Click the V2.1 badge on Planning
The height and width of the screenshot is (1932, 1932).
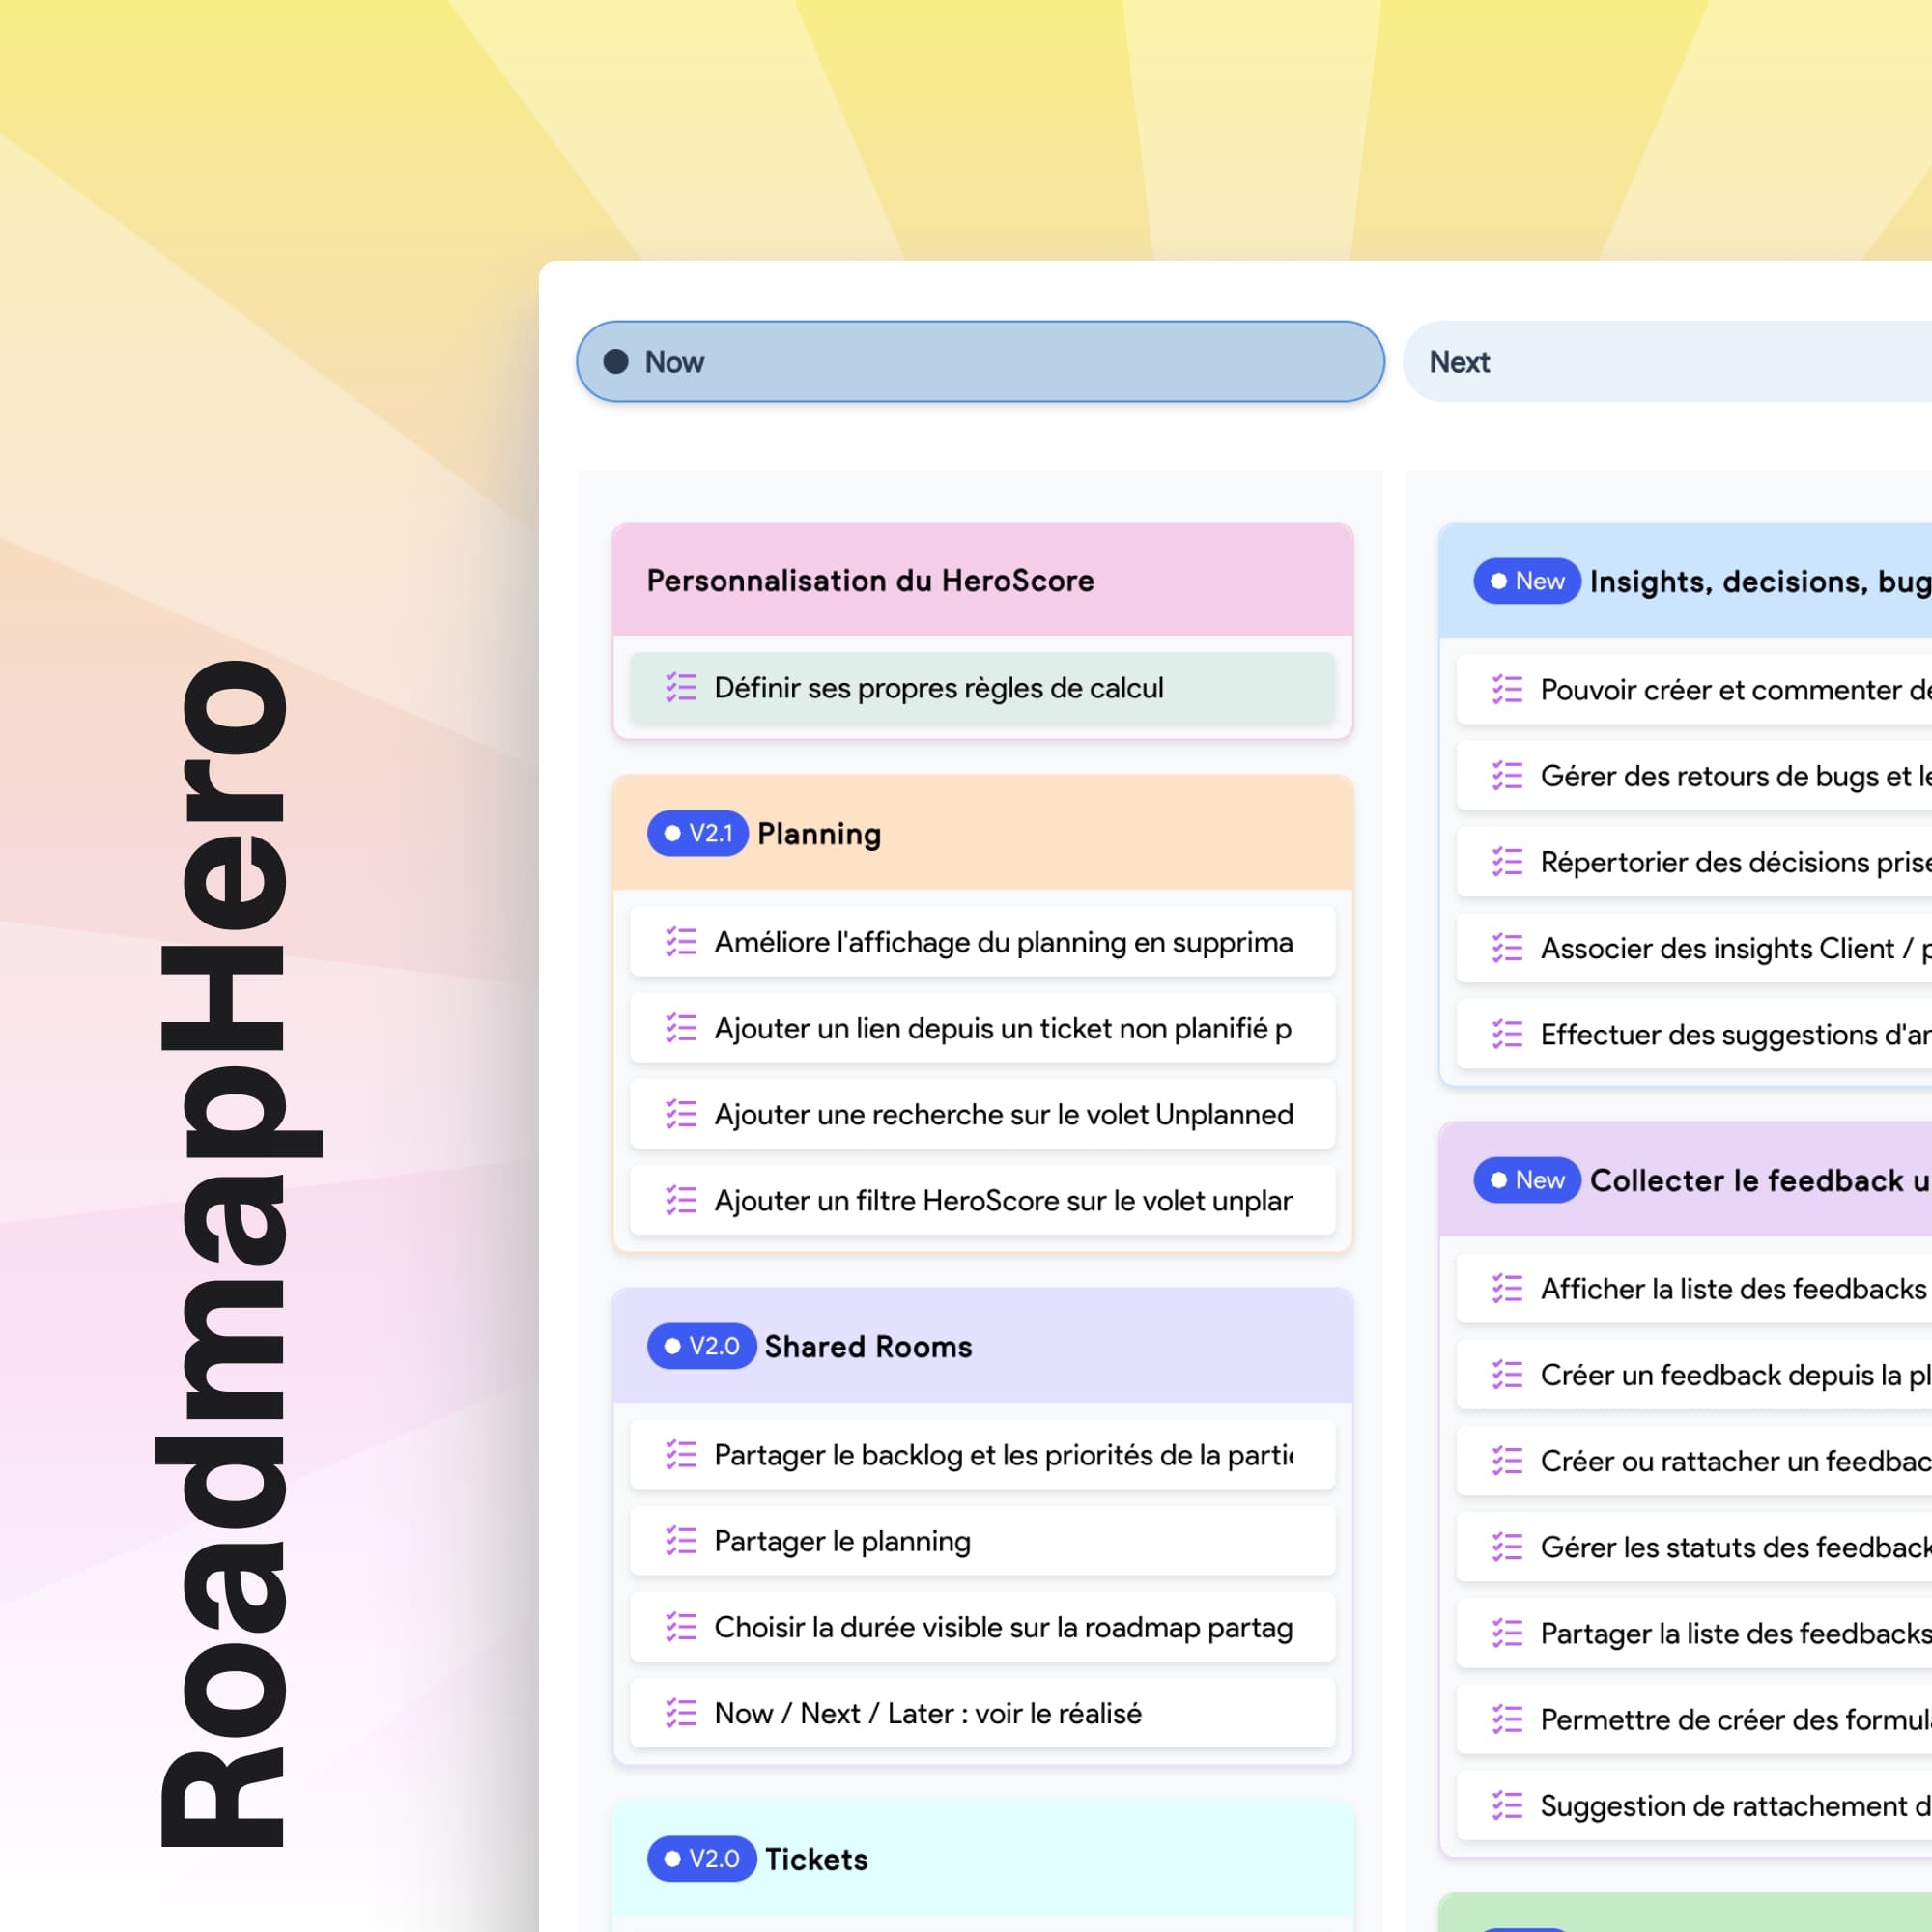697,833
